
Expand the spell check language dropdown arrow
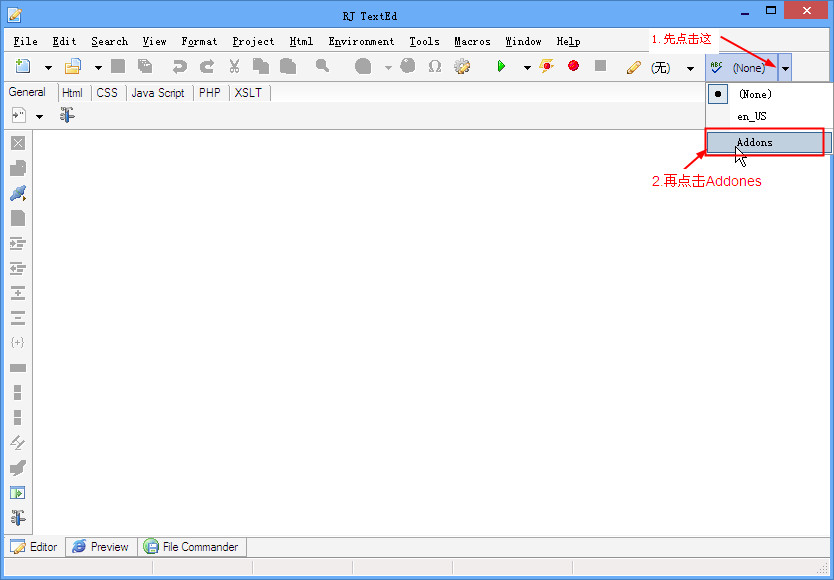tap(786, 68)
